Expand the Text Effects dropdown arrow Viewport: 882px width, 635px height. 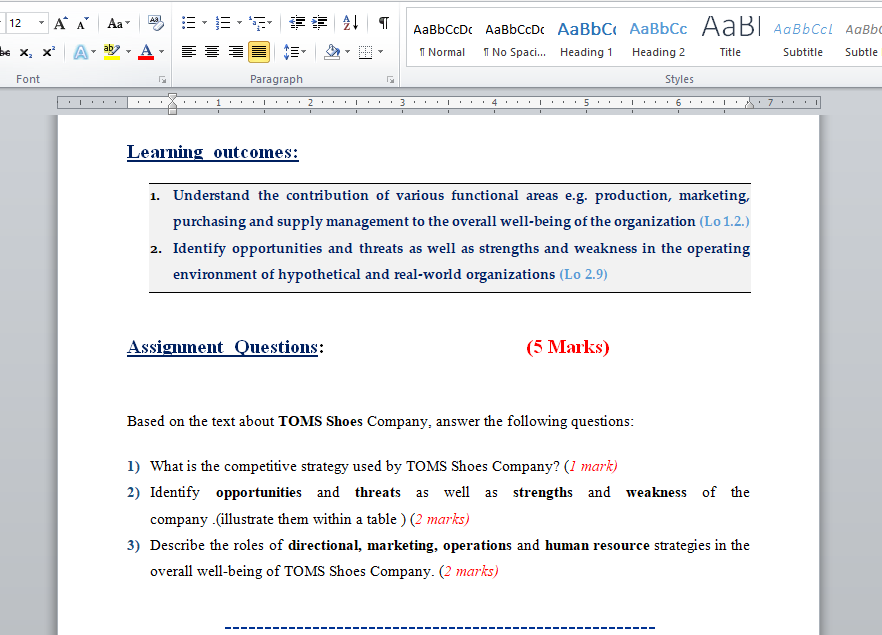point(93,52)
